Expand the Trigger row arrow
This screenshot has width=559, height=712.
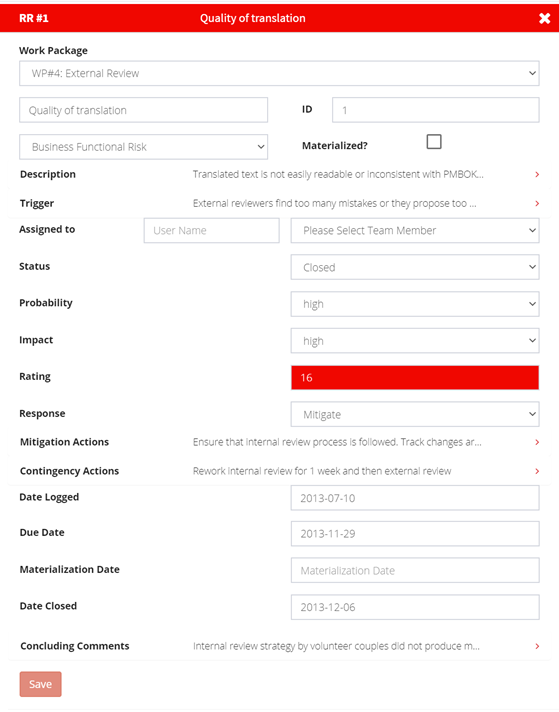pos(537,203)
